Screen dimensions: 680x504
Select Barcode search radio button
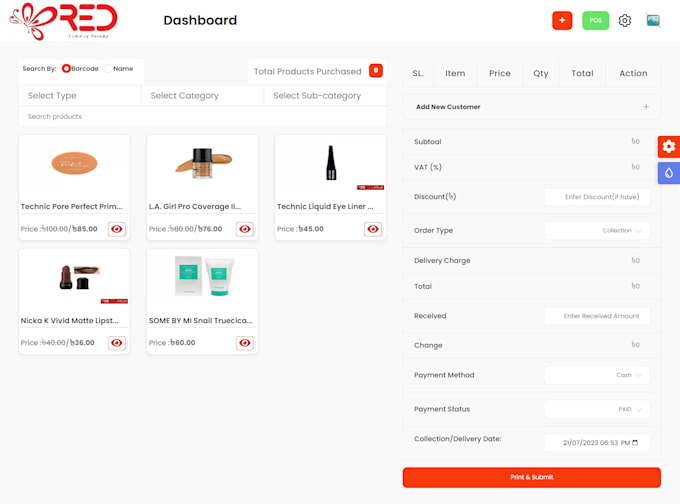coord(66,69)
